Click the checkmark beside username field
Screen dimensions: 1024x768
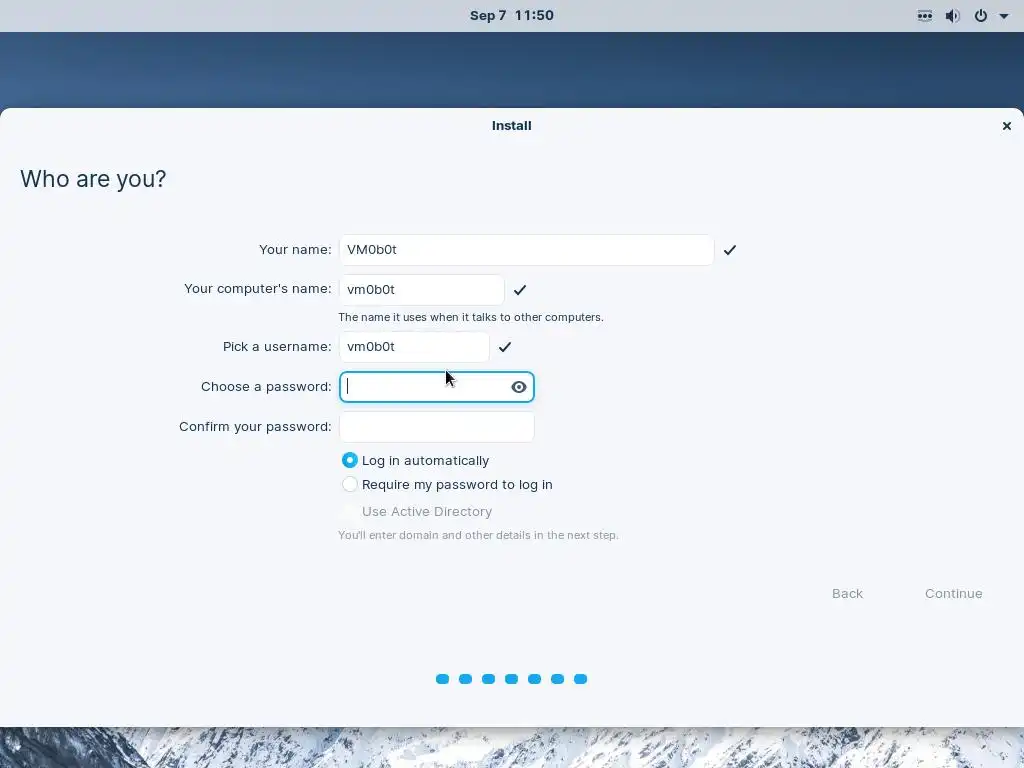coord(505,347)
